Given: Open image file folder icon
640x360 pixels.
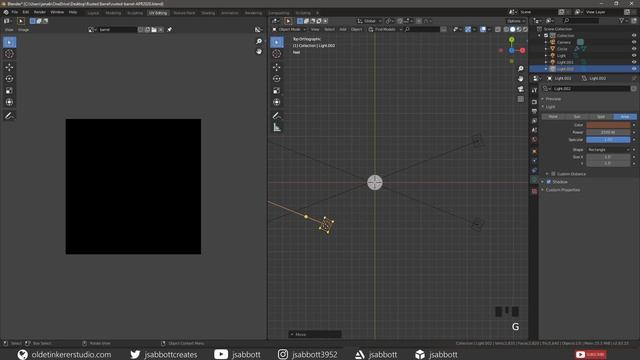Looking at the screenshot, I should click(154, 29).
